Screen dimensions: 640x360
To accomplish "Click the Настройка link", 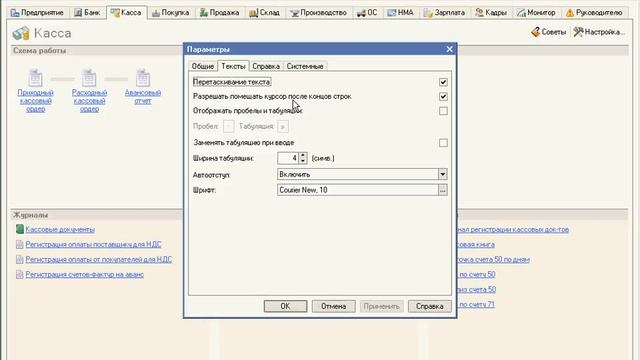I will 604,32.
